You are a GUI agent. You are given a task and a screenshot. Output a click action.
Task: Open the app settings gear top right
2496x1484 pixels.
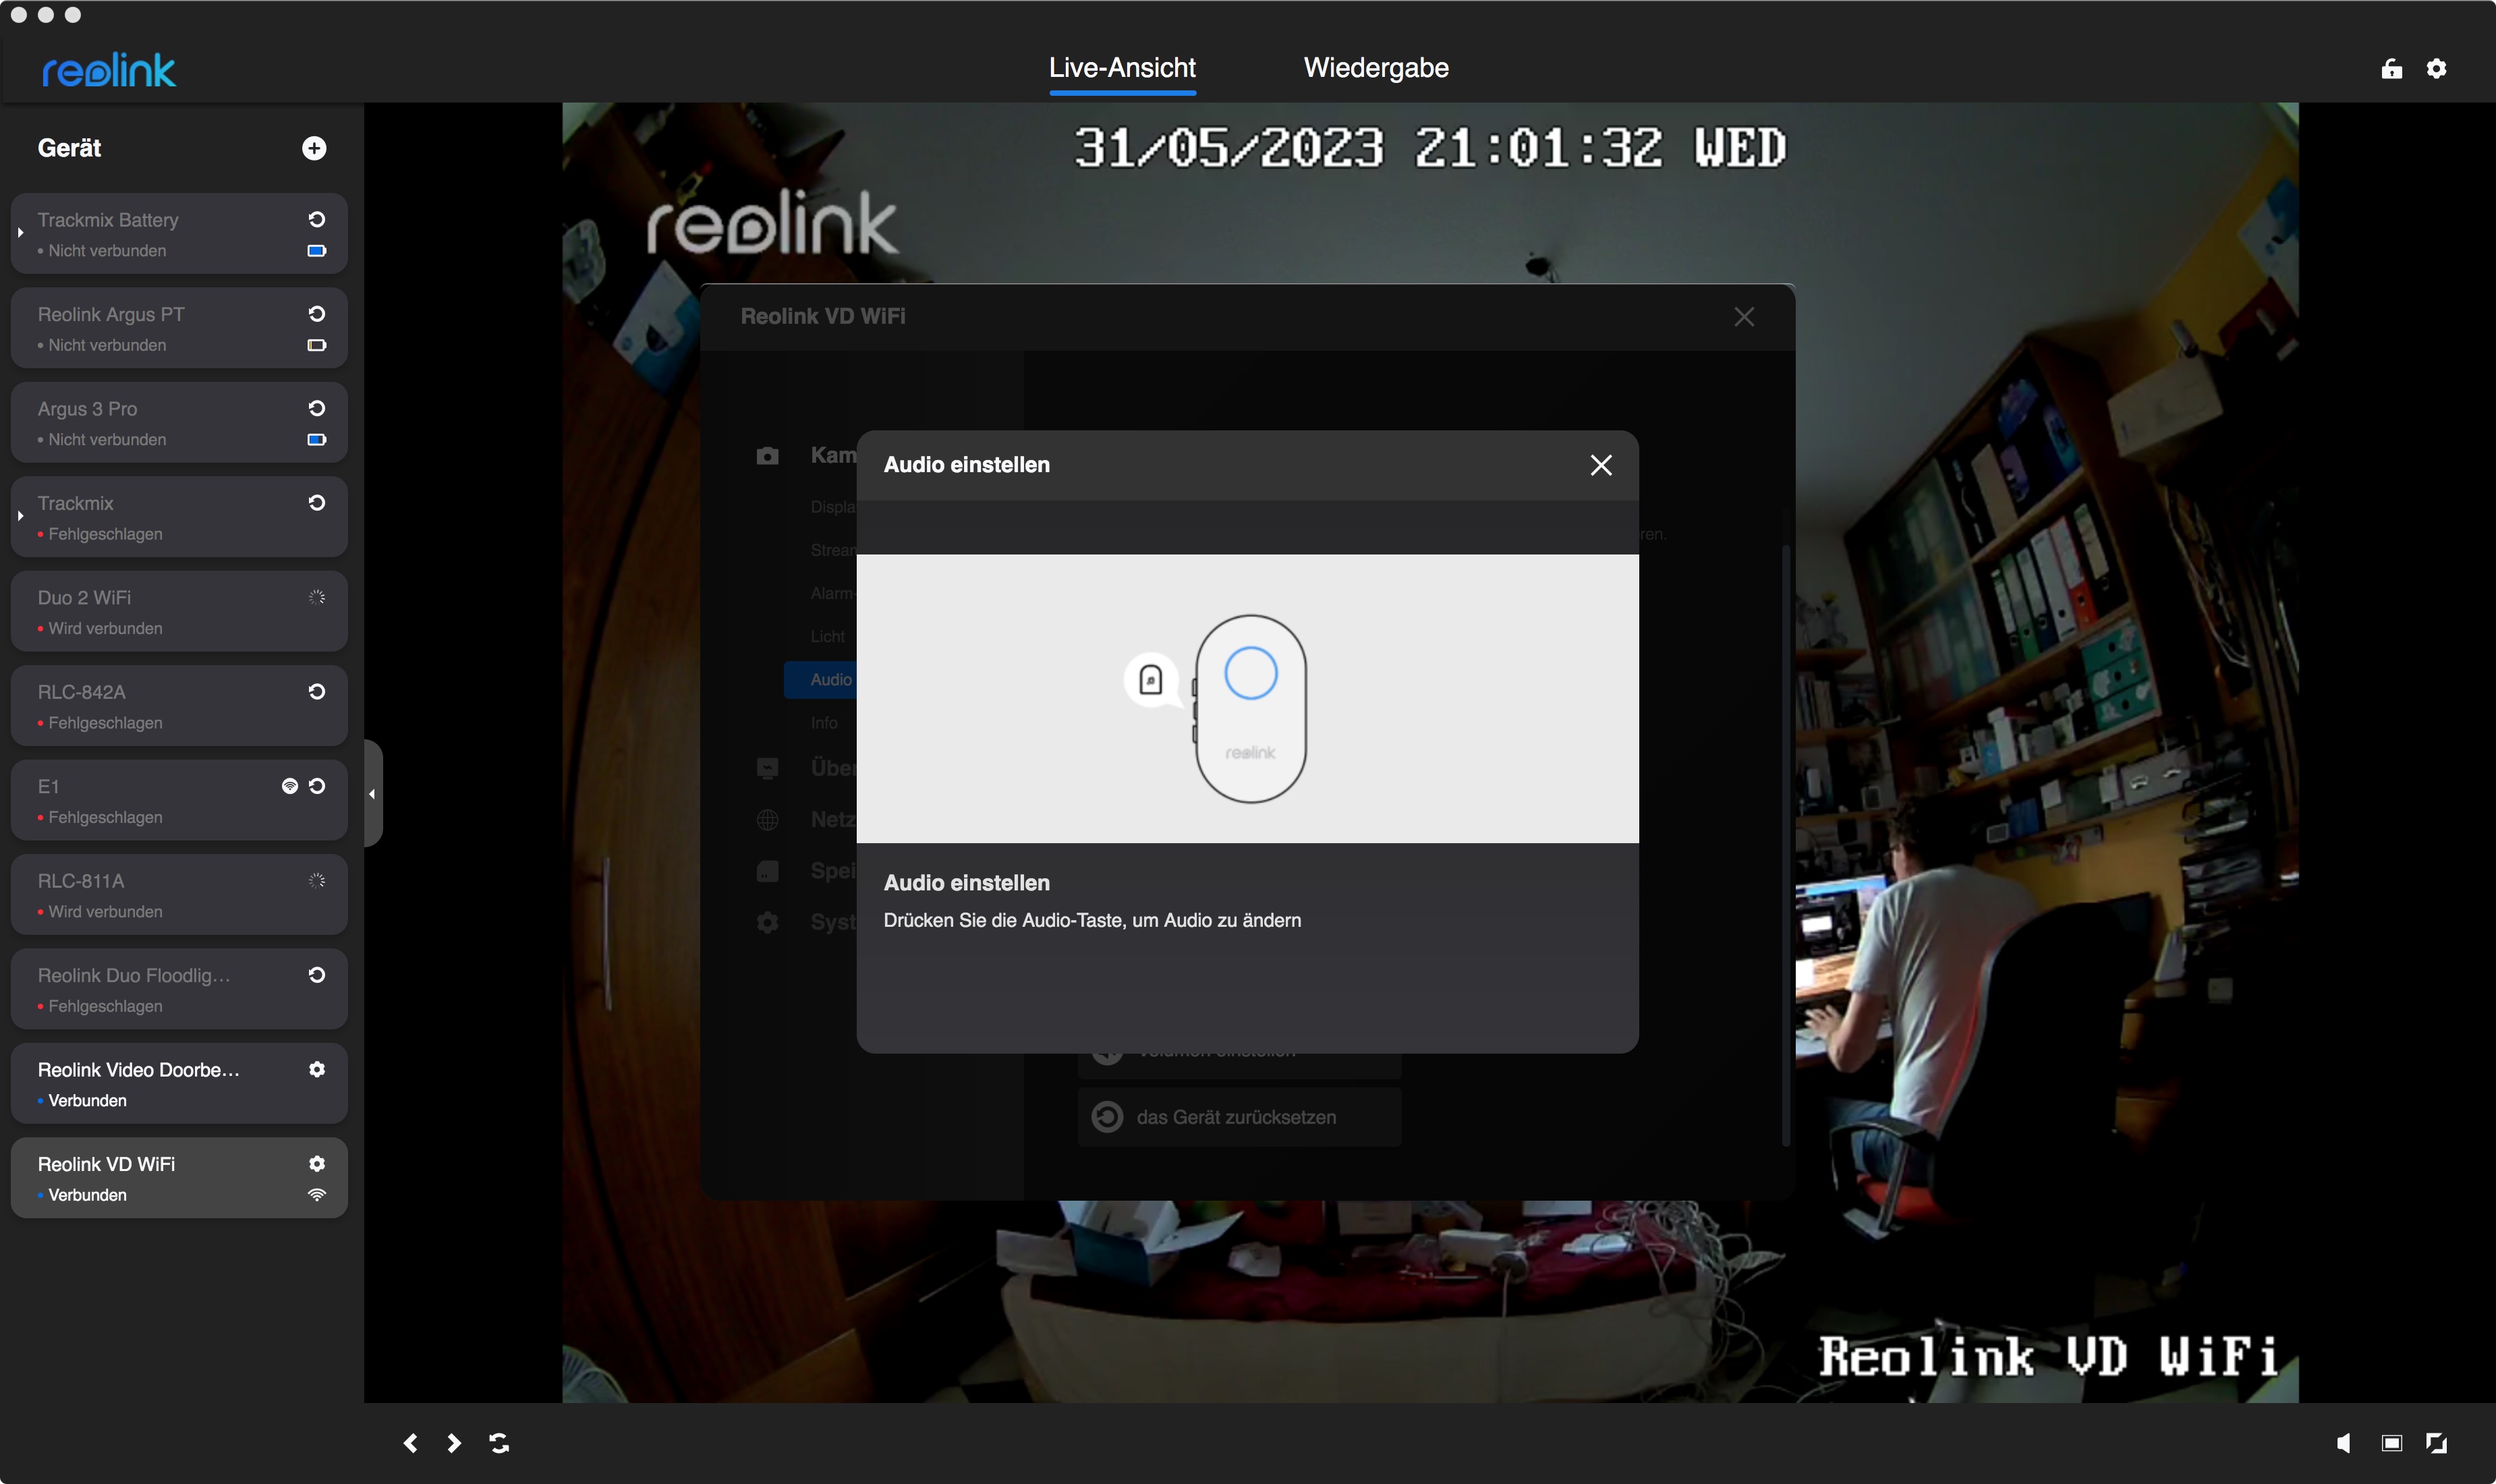[2436, 68]
